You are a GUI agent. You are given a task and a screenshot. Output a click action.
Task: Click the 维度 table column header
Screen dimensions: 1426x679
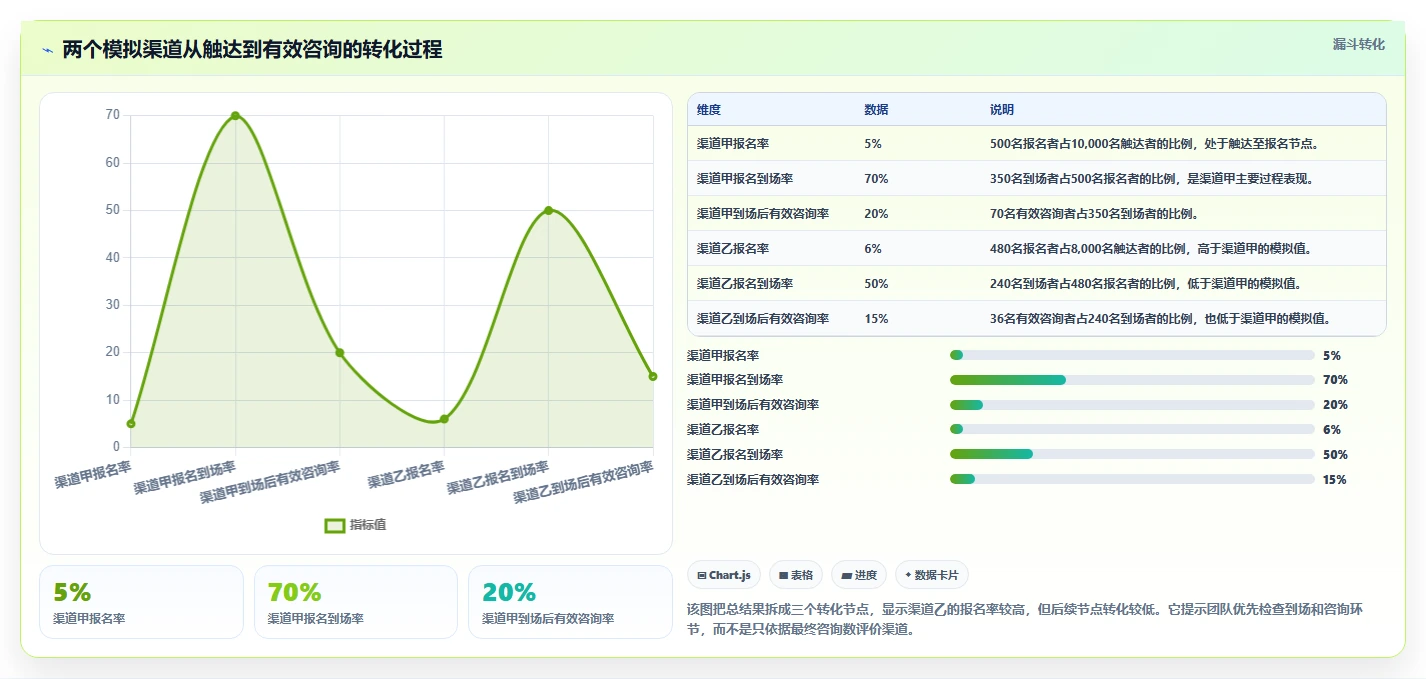[x=709, y=109]
